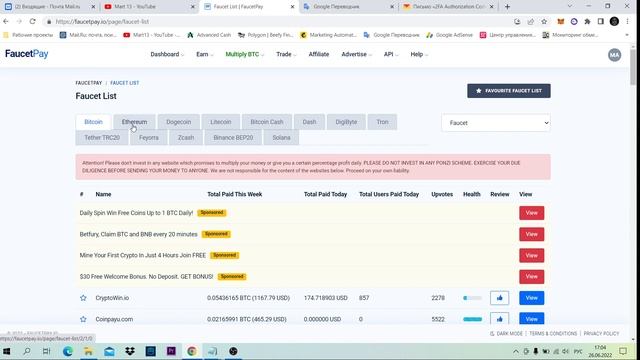The height and width of the screenshot is (360, 640).
Task: Open a new browser tab with plus
Action: pos(507,7)
